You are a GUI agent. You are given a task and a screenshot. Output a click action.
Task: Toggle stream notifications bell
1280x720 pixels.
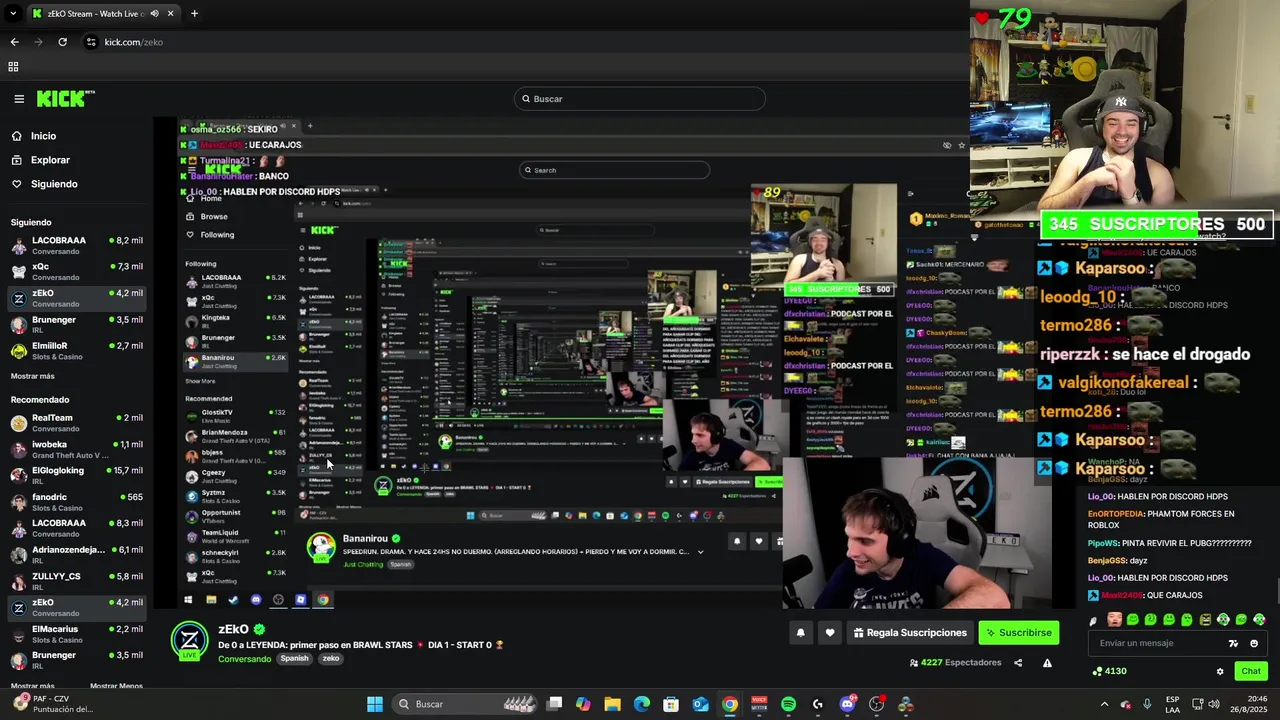tap(800, 632)
